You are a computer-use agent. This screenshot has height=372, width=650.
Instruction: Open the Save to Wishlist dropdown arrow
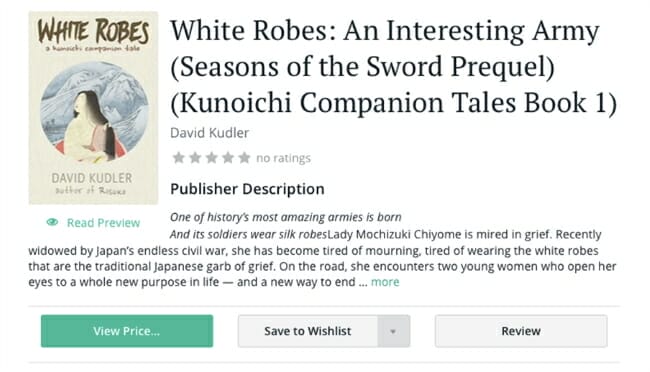(x=393, y=331)
